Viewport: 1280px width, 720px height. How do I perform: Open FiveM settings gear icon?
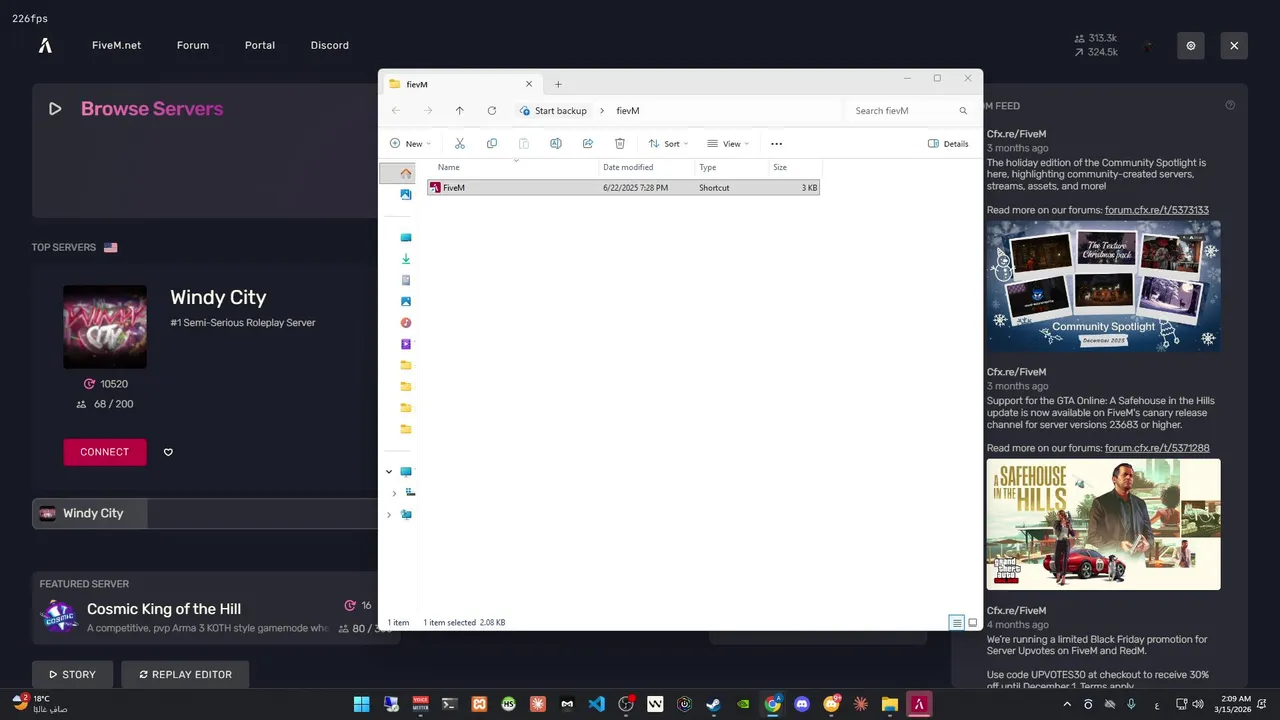pos(1191,45)
